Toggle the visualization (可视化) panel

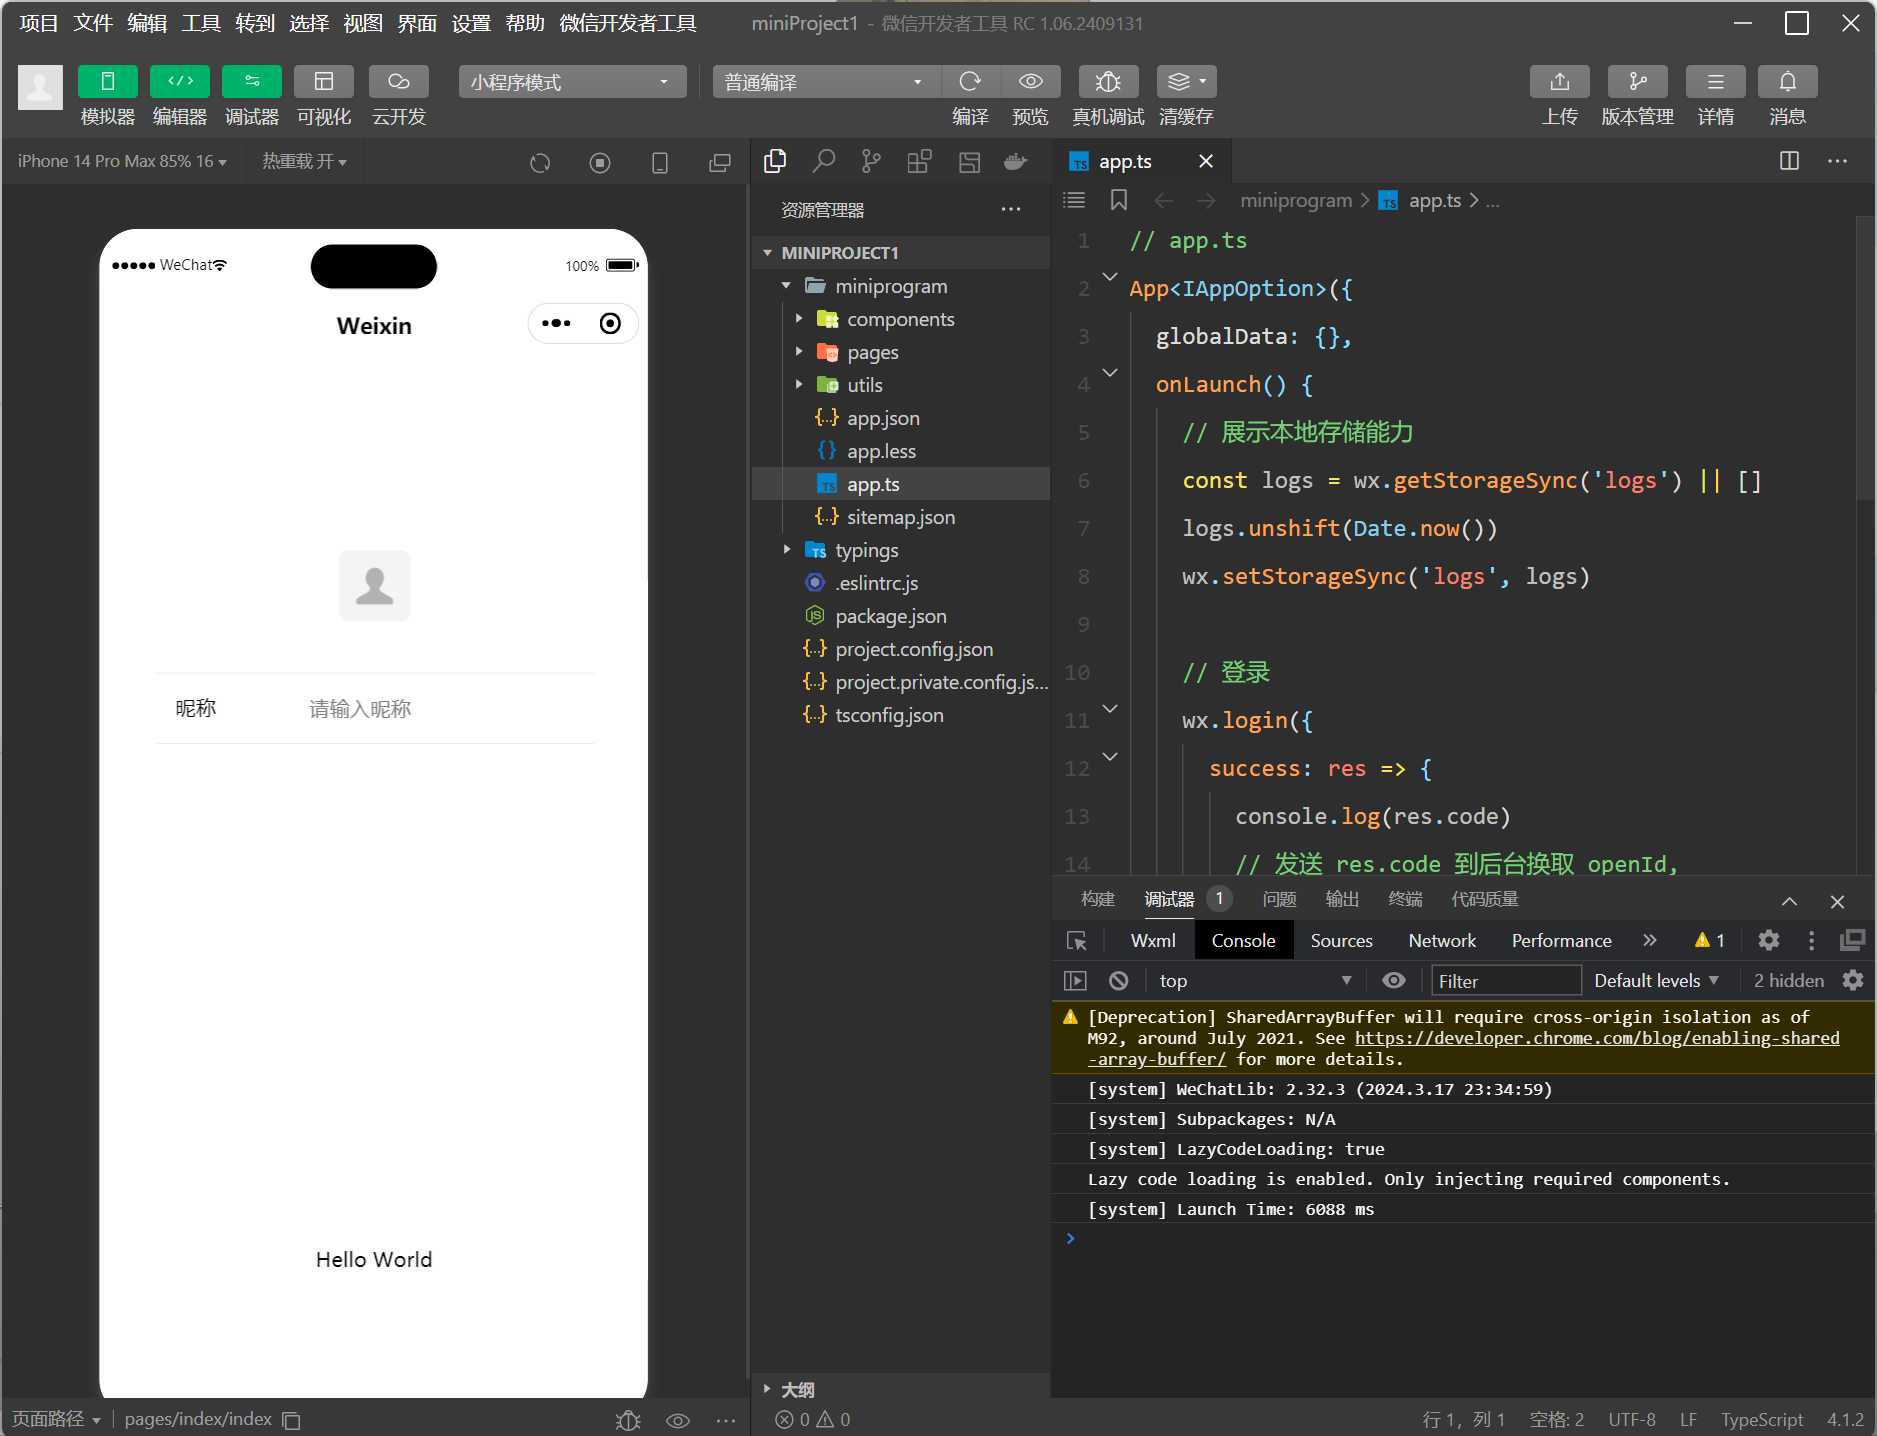pyautogui.click(x=324, y=82)
